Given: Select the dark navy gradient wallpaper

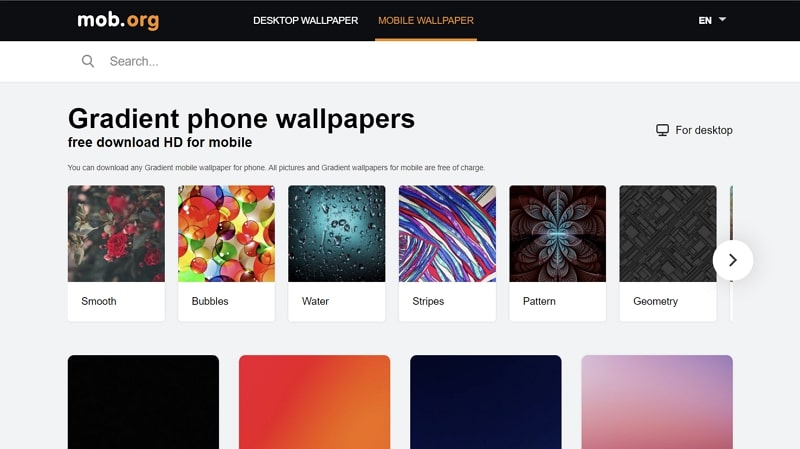Looking at the screenshot, I should [x=486, y=402].
